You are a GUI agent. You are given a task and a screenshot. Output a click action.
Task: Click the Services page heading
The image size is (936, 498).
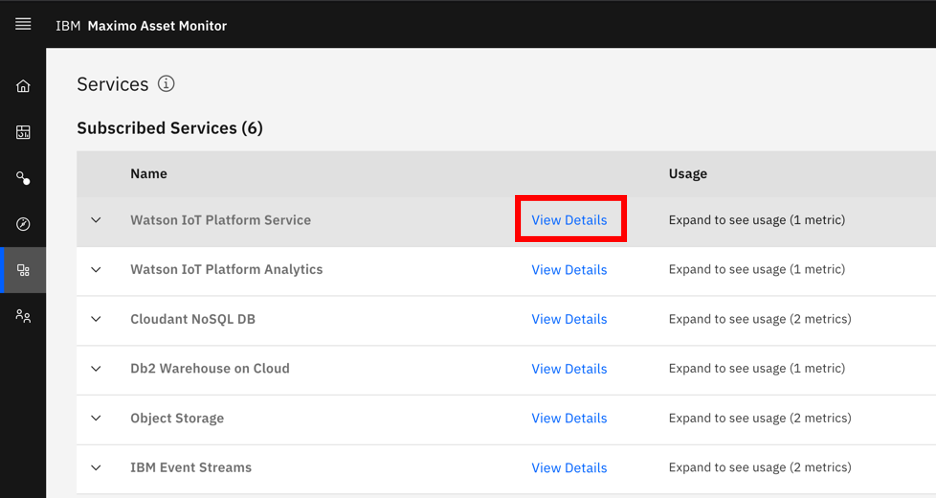click(113, 84)
